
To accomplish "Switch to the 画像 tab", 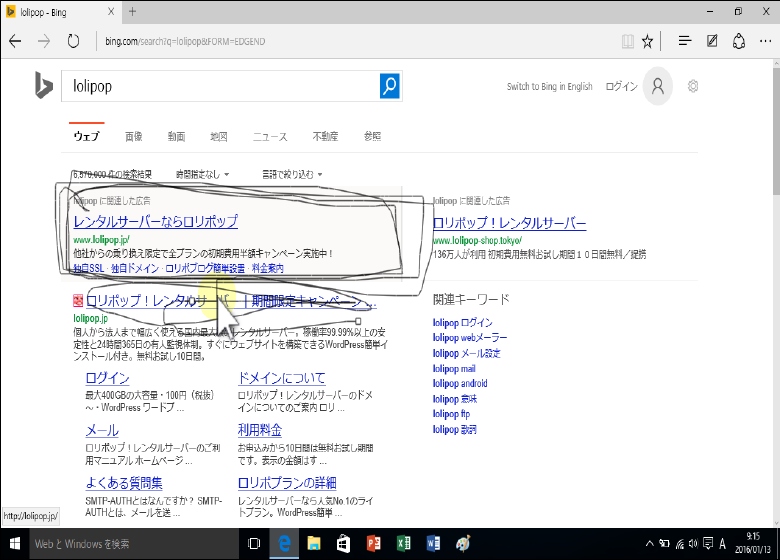I will click(x=133, y=136).
